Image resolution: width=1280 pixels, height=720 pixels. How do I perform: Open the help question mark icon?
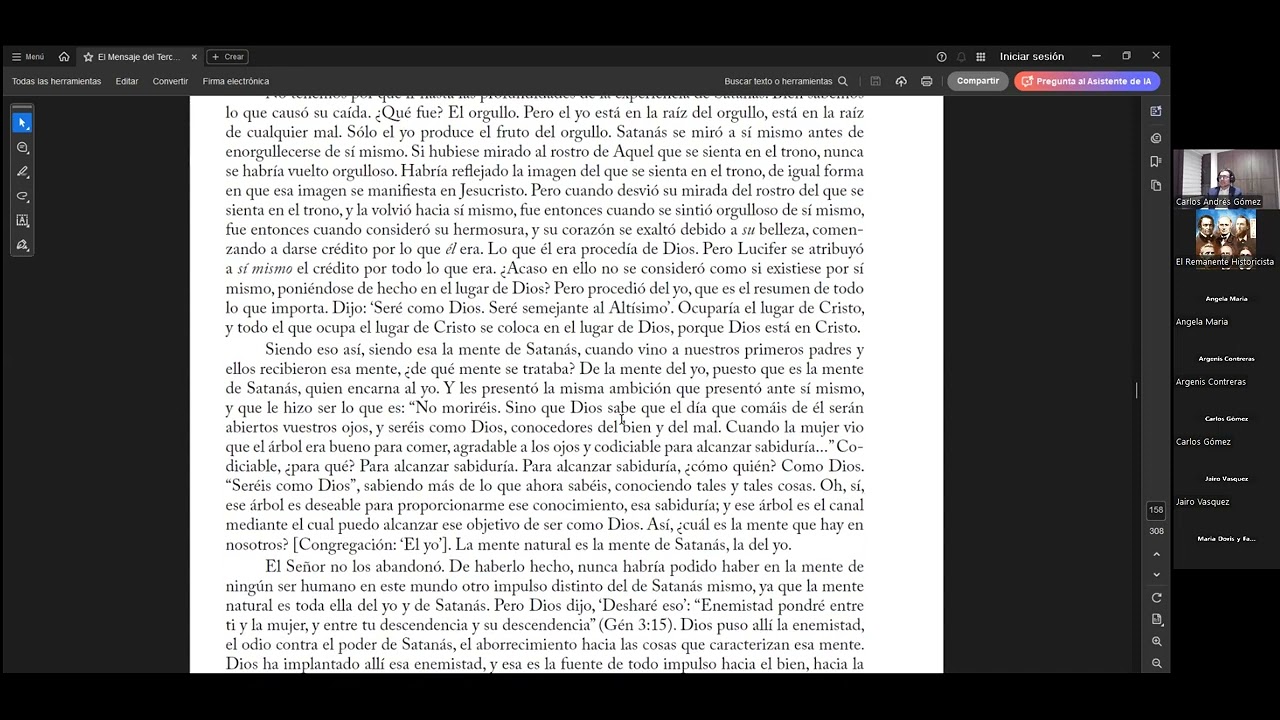click(941, 57)
